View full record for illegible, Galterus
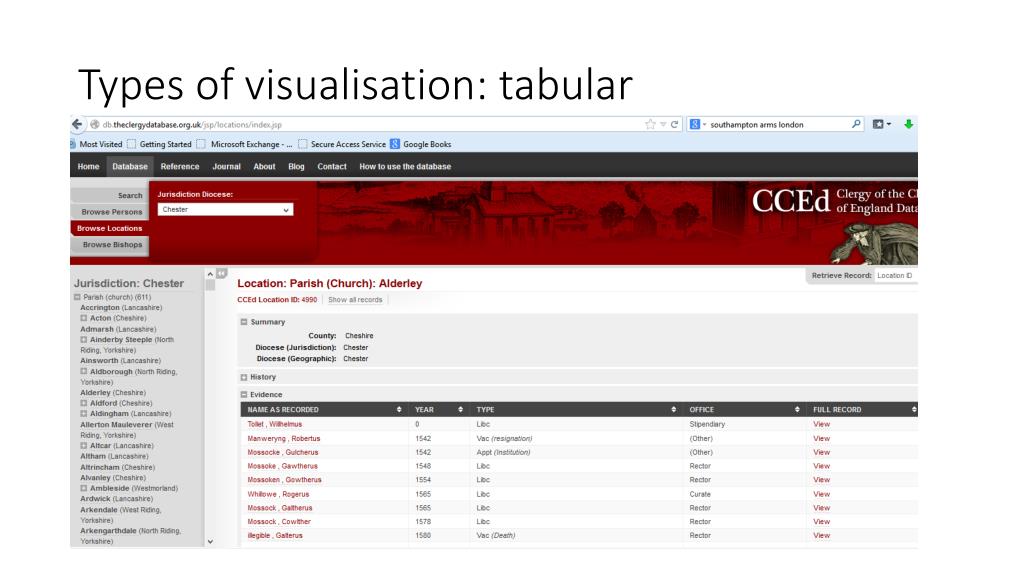 pos(822,535)
